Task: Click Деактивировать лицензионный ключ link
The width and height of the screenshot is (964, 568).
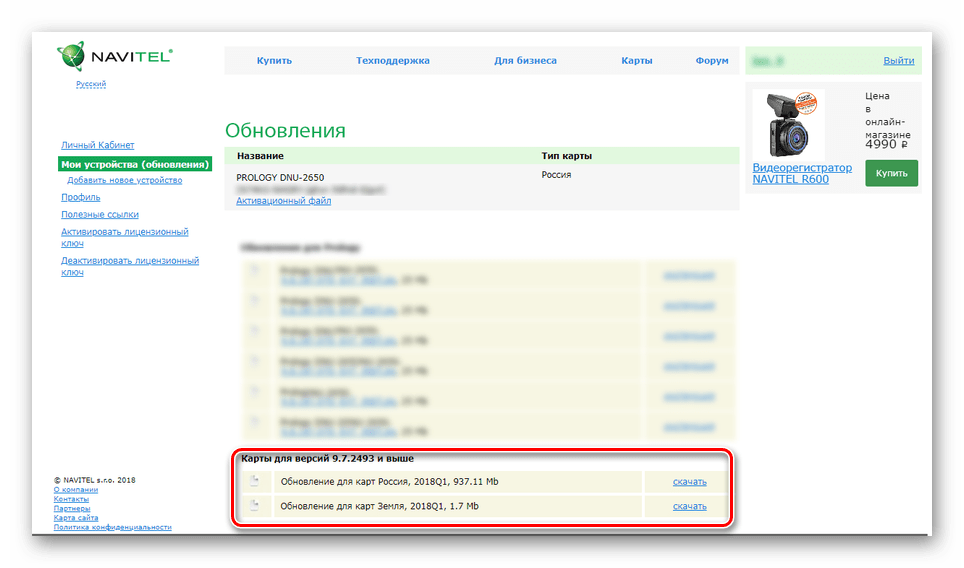Action: (130, 266)
